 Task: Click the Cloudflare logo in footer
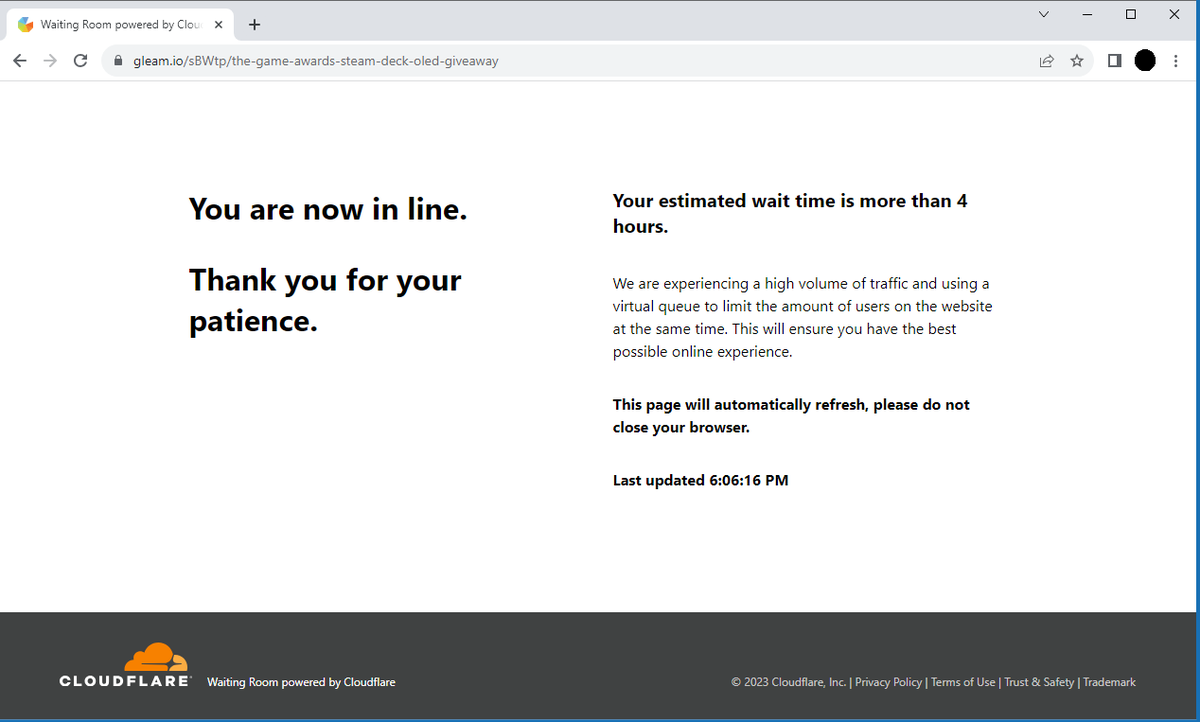[125, 665]
